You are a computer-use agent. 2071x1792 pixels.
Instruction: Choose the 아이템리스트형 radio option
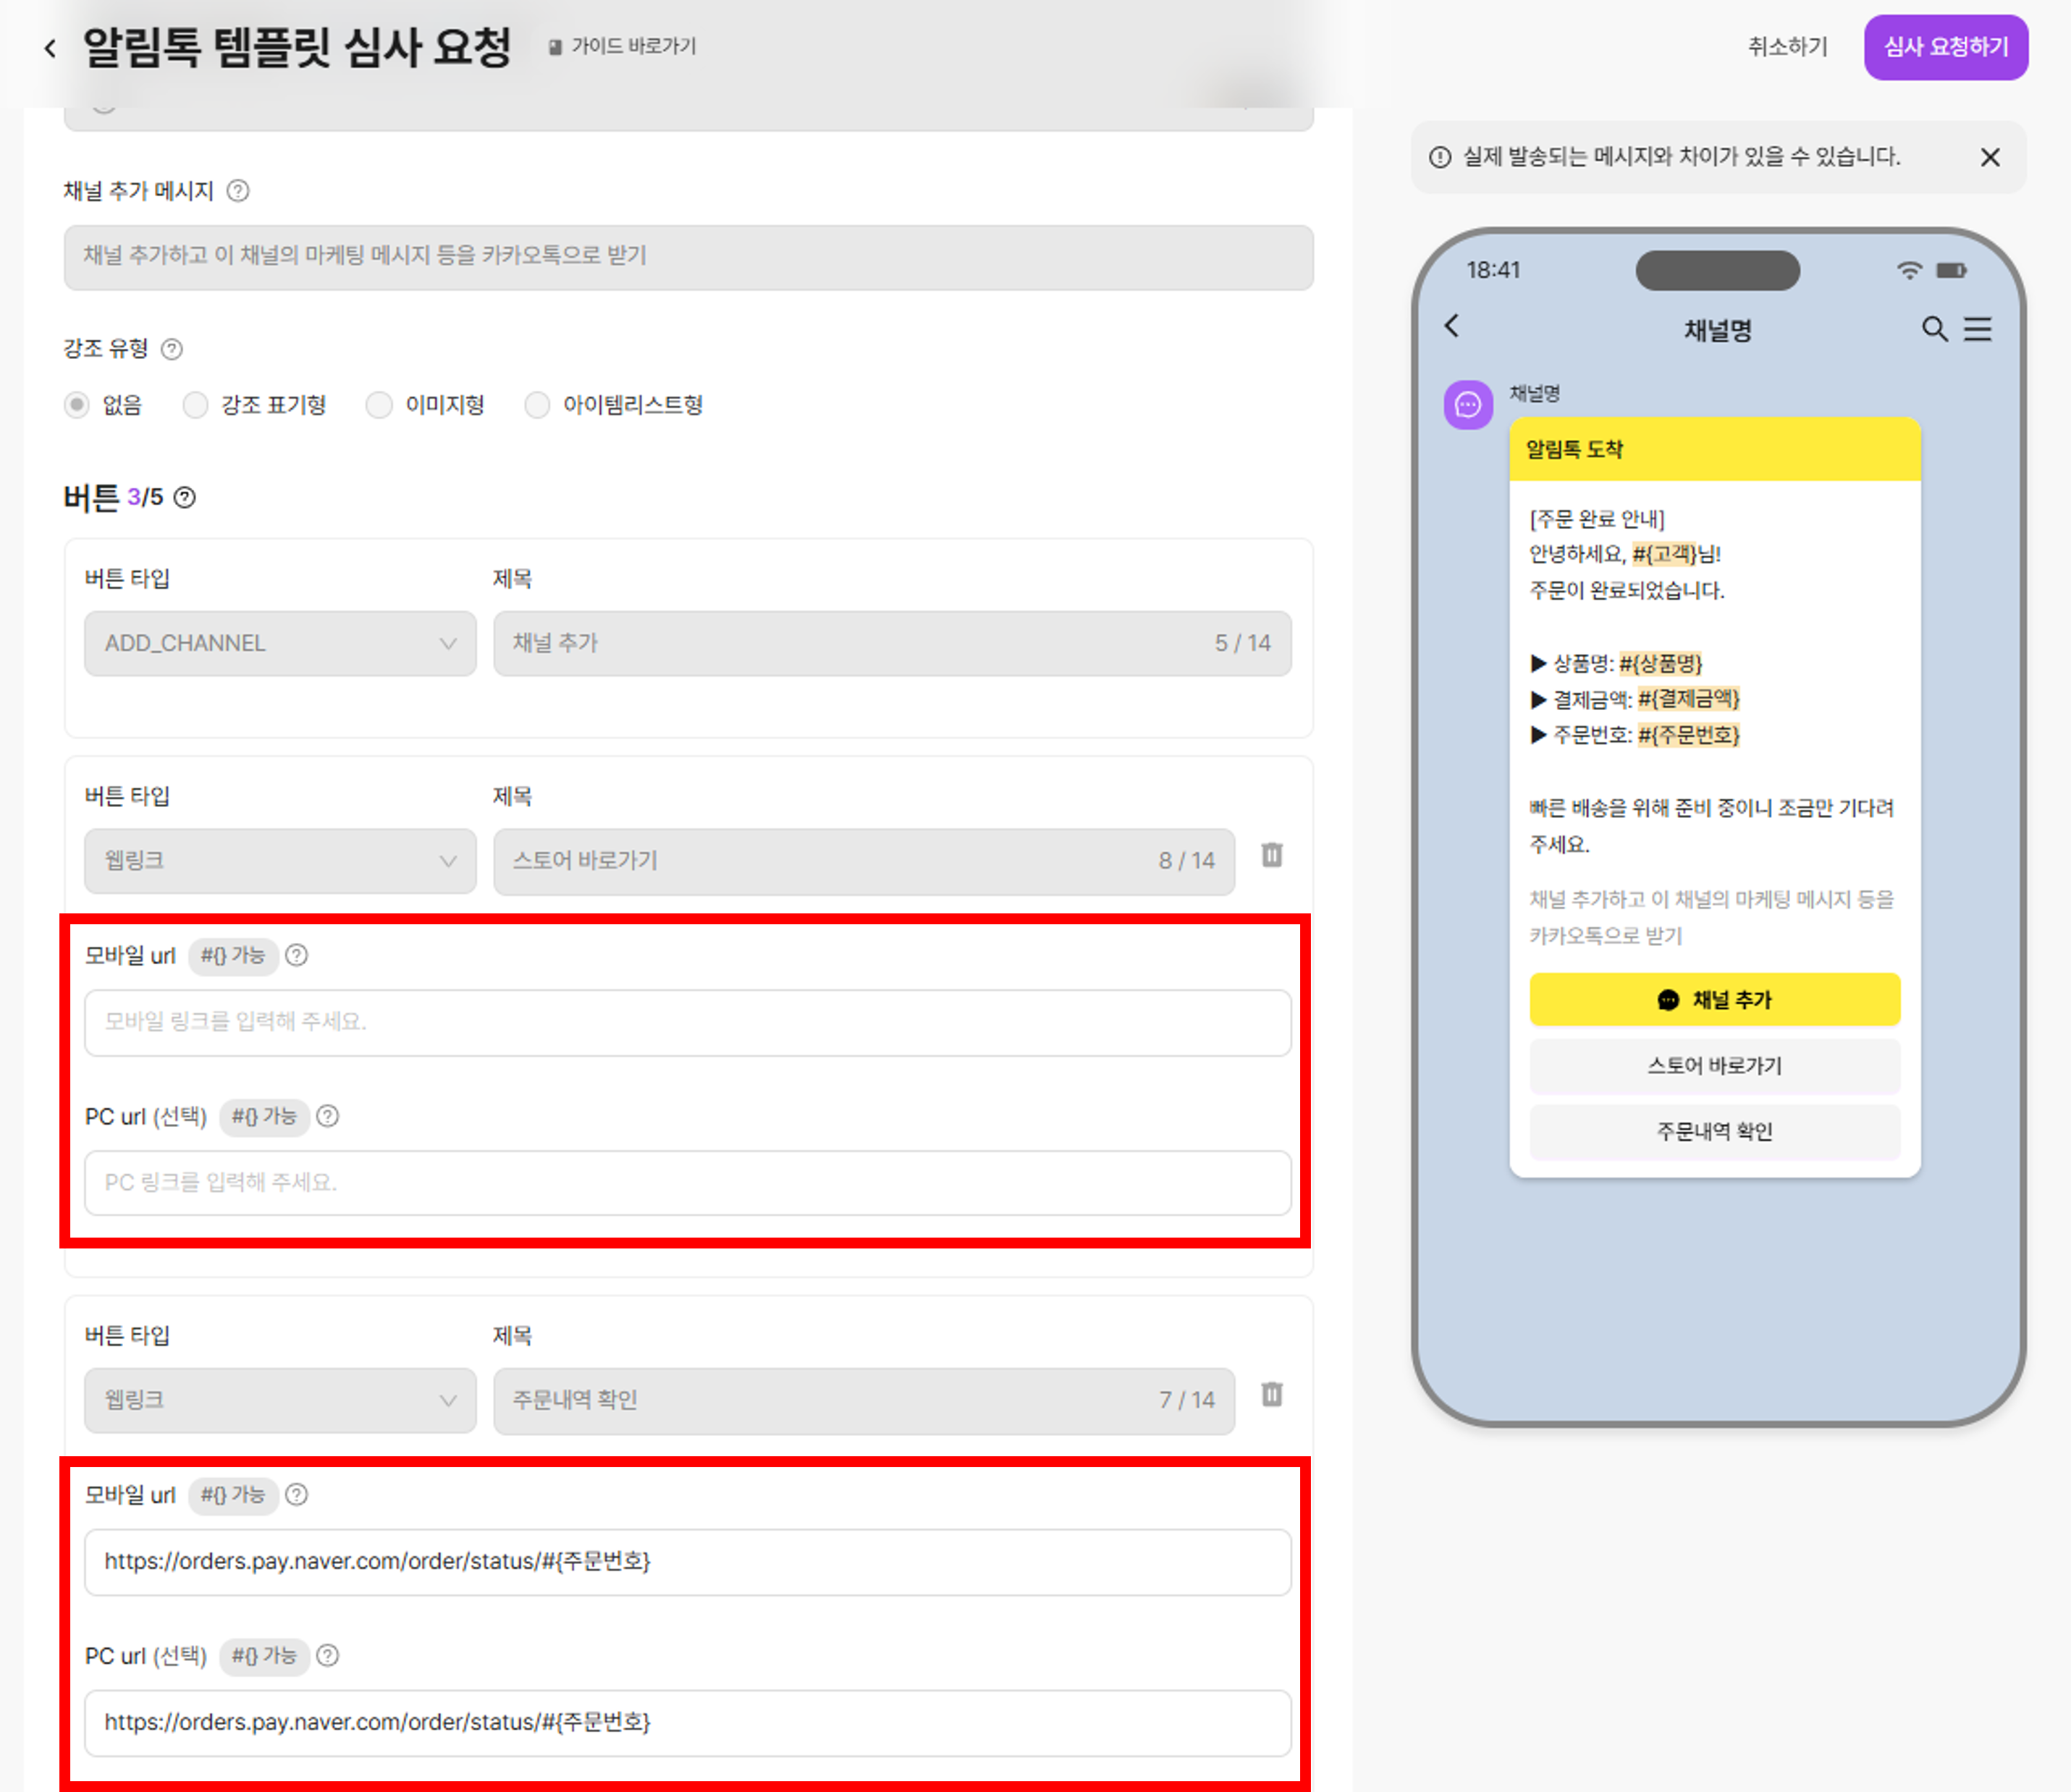537,405
